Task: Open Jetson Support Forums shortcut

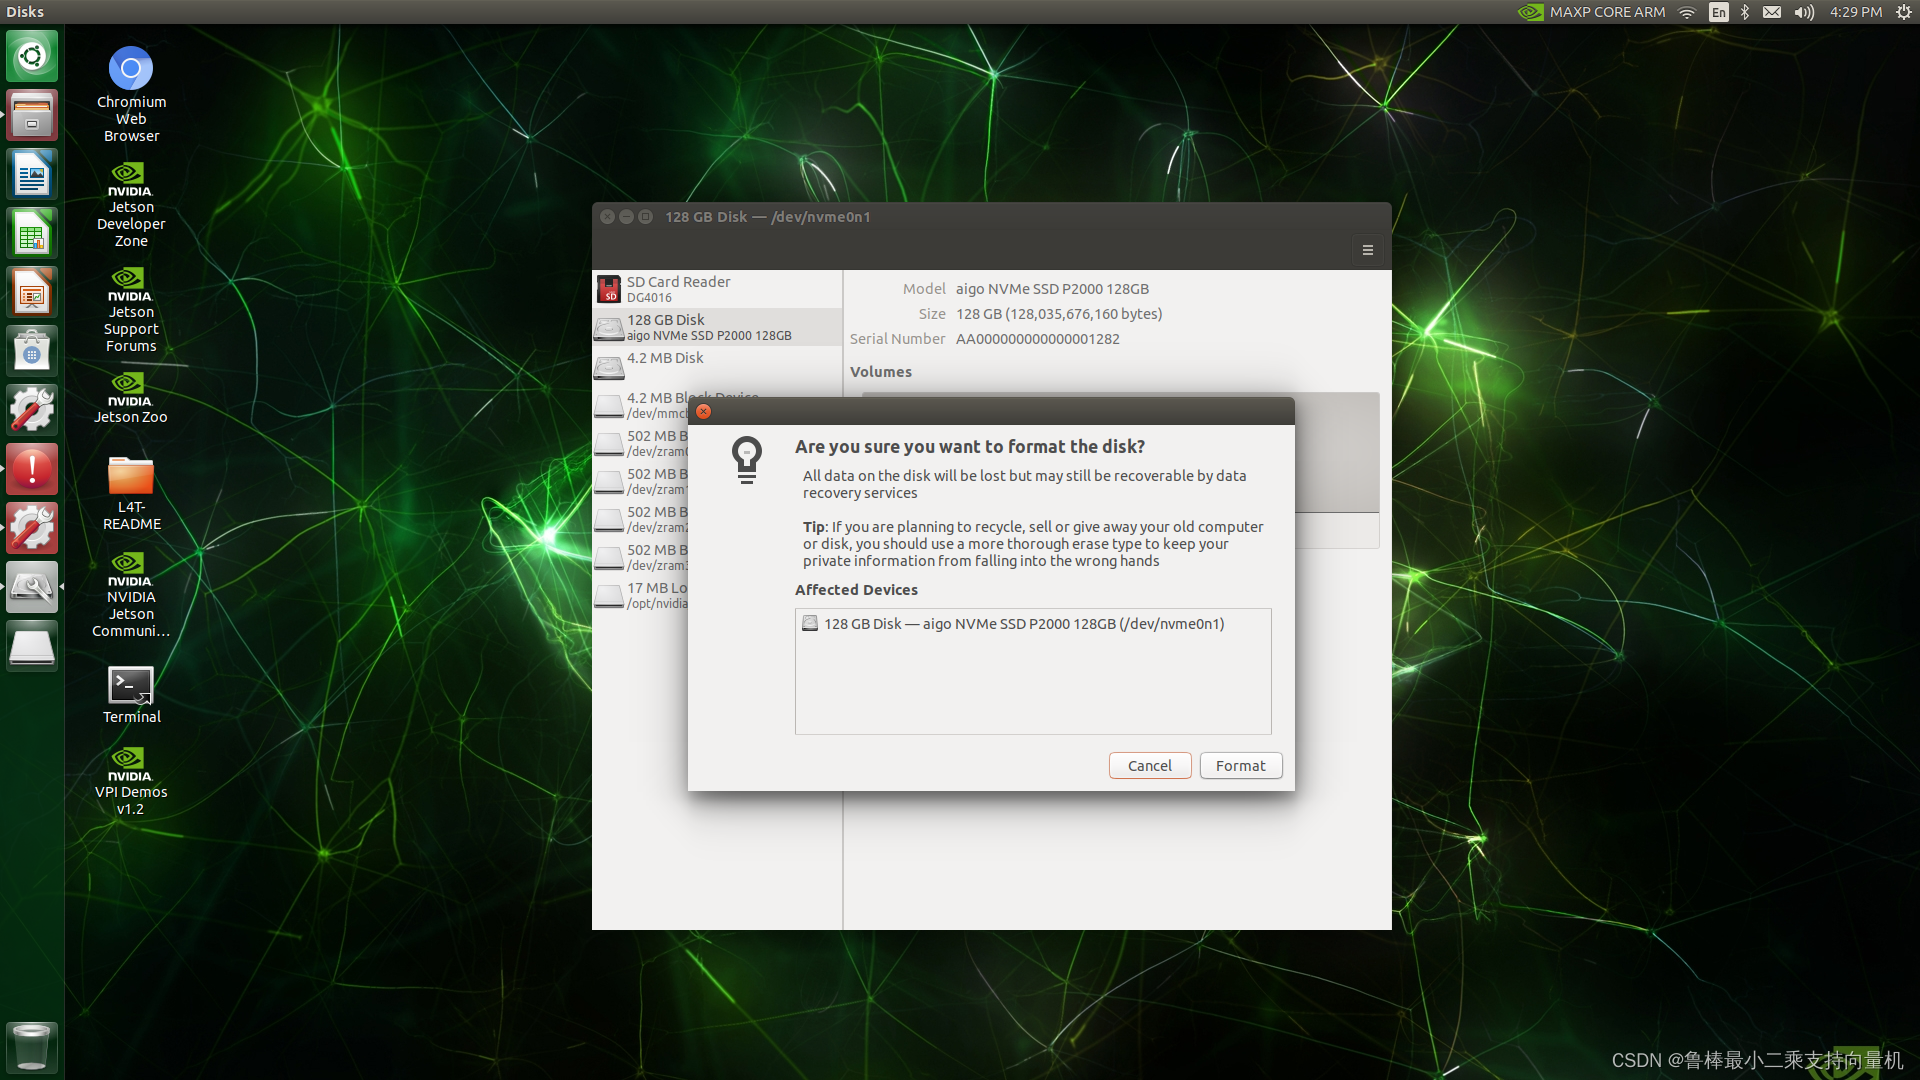Action: tap(131, 309)
